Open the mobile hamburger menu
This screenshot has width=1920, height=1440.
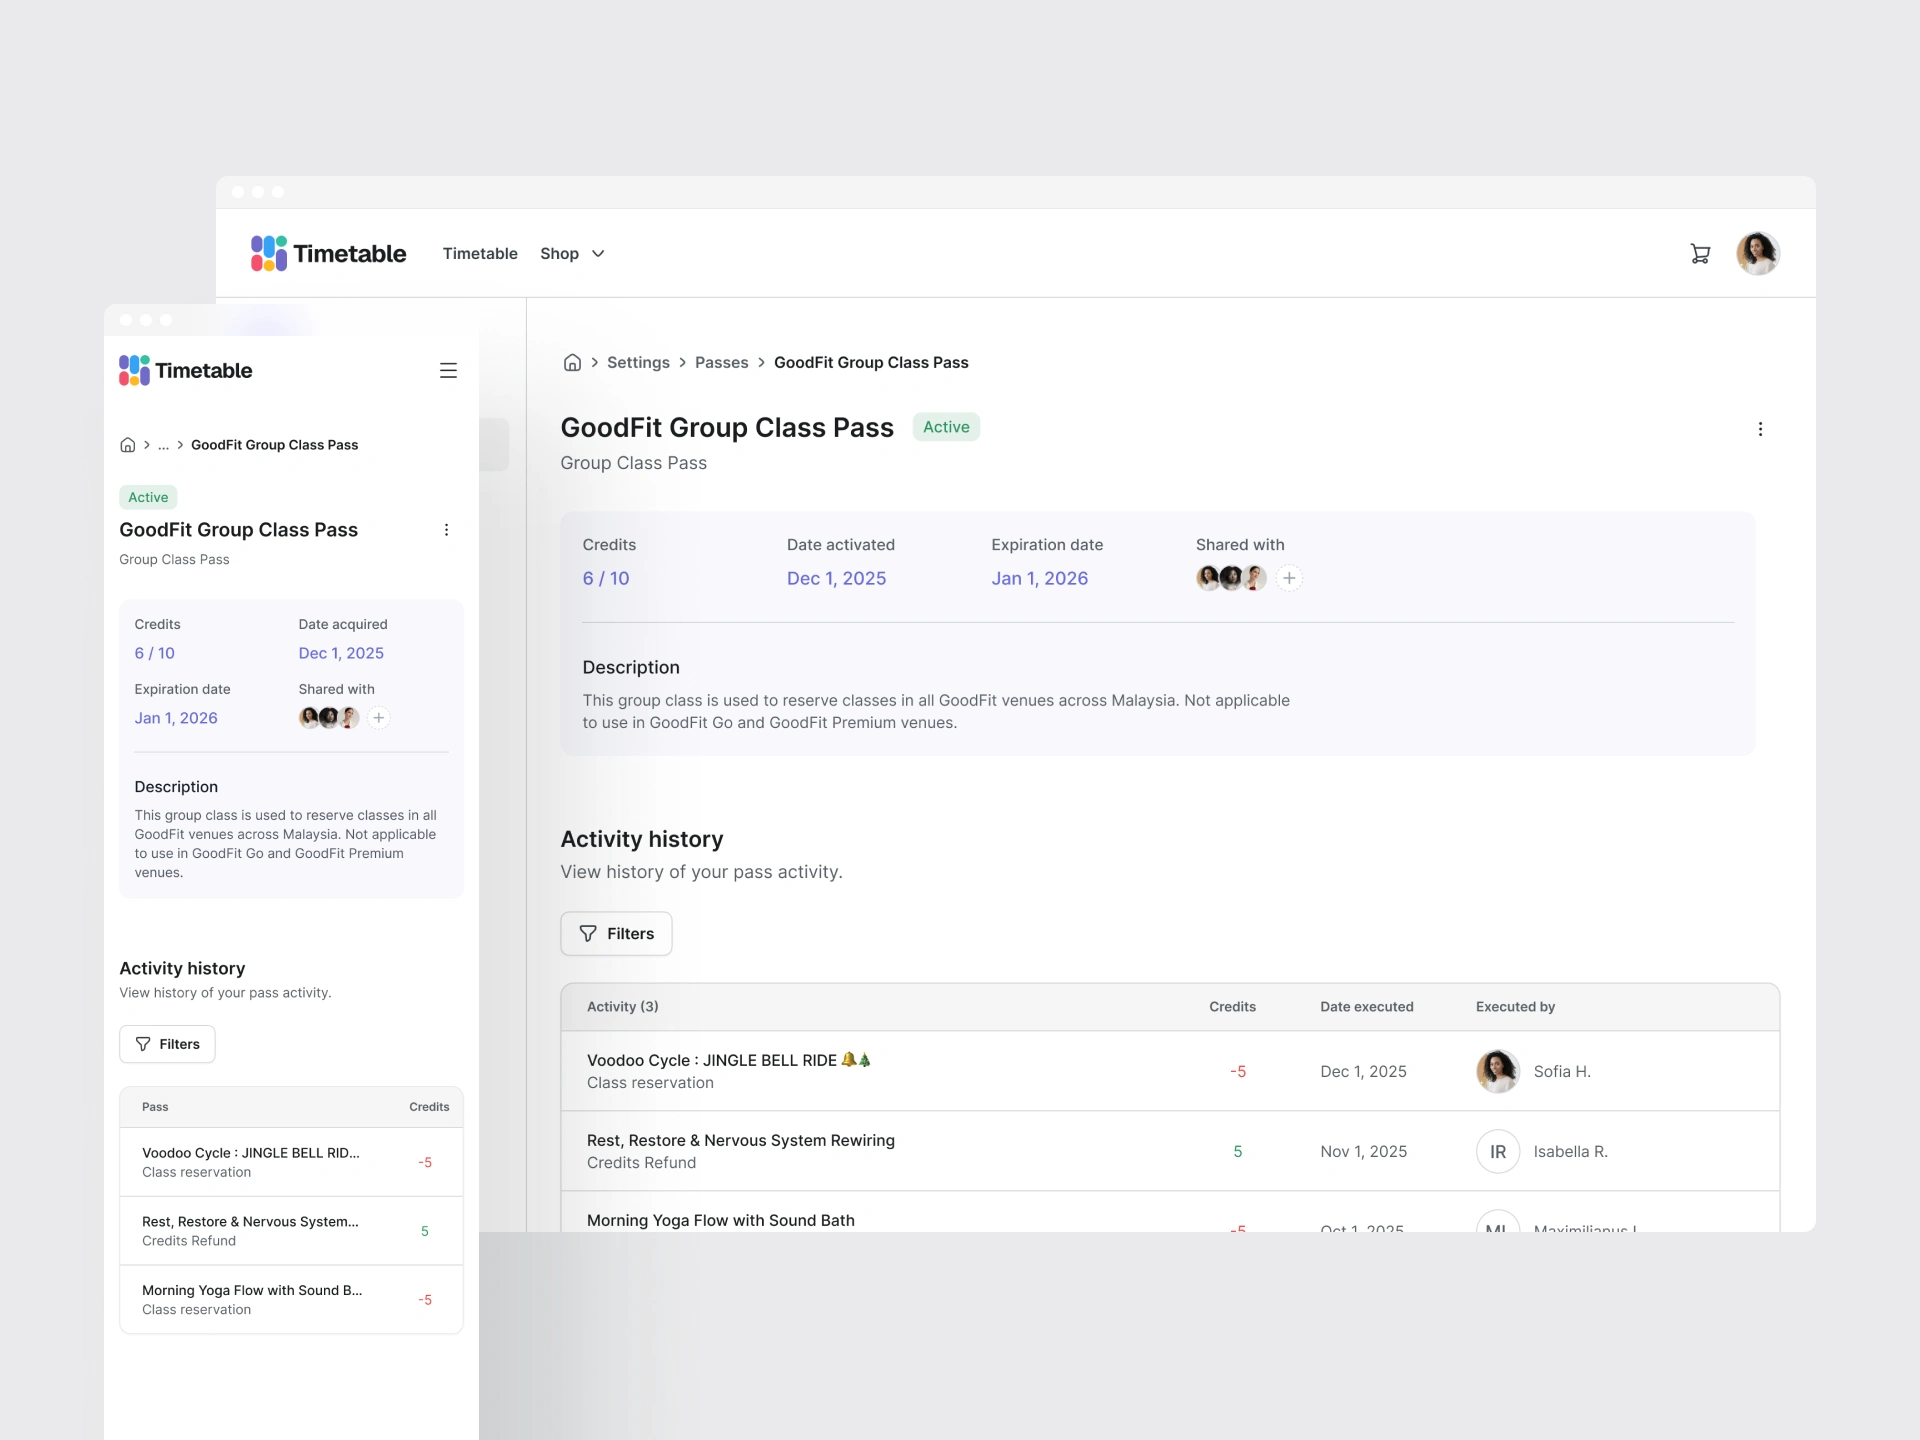pyautogui.click(x=448, y=371)
